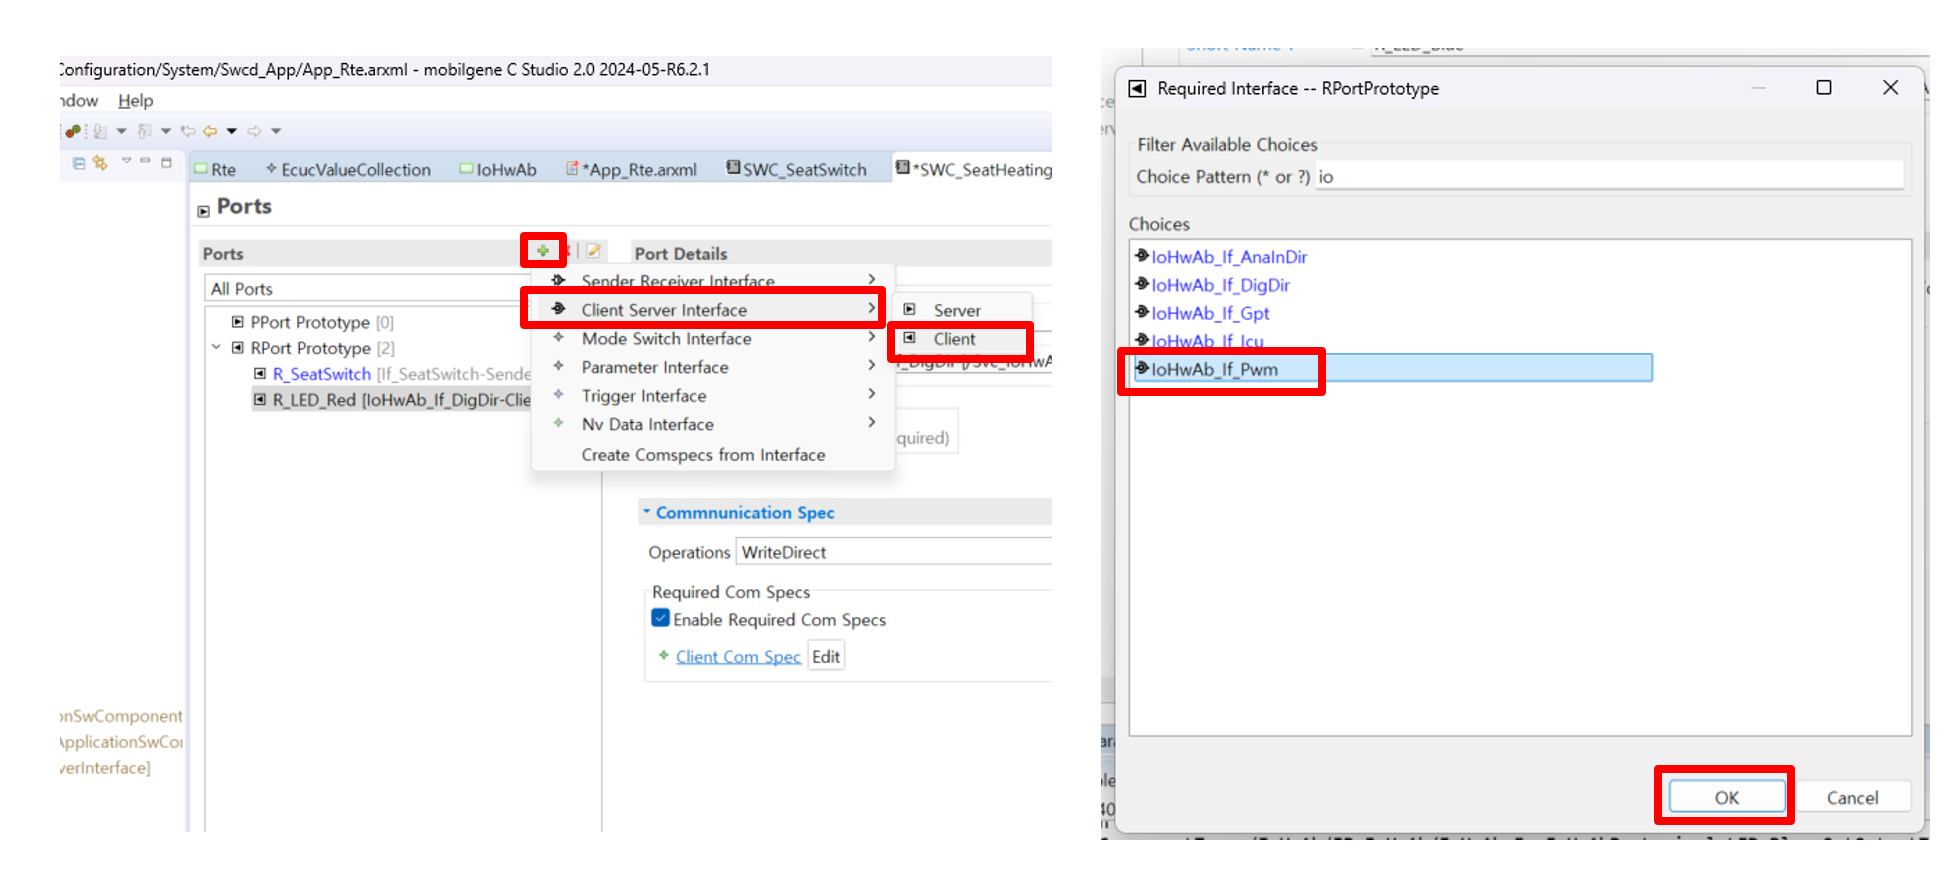Select IoHwAb_If_Pwm in the Choices list
This screenshot has height=885, width=1951.
[x=1214, y=369]
